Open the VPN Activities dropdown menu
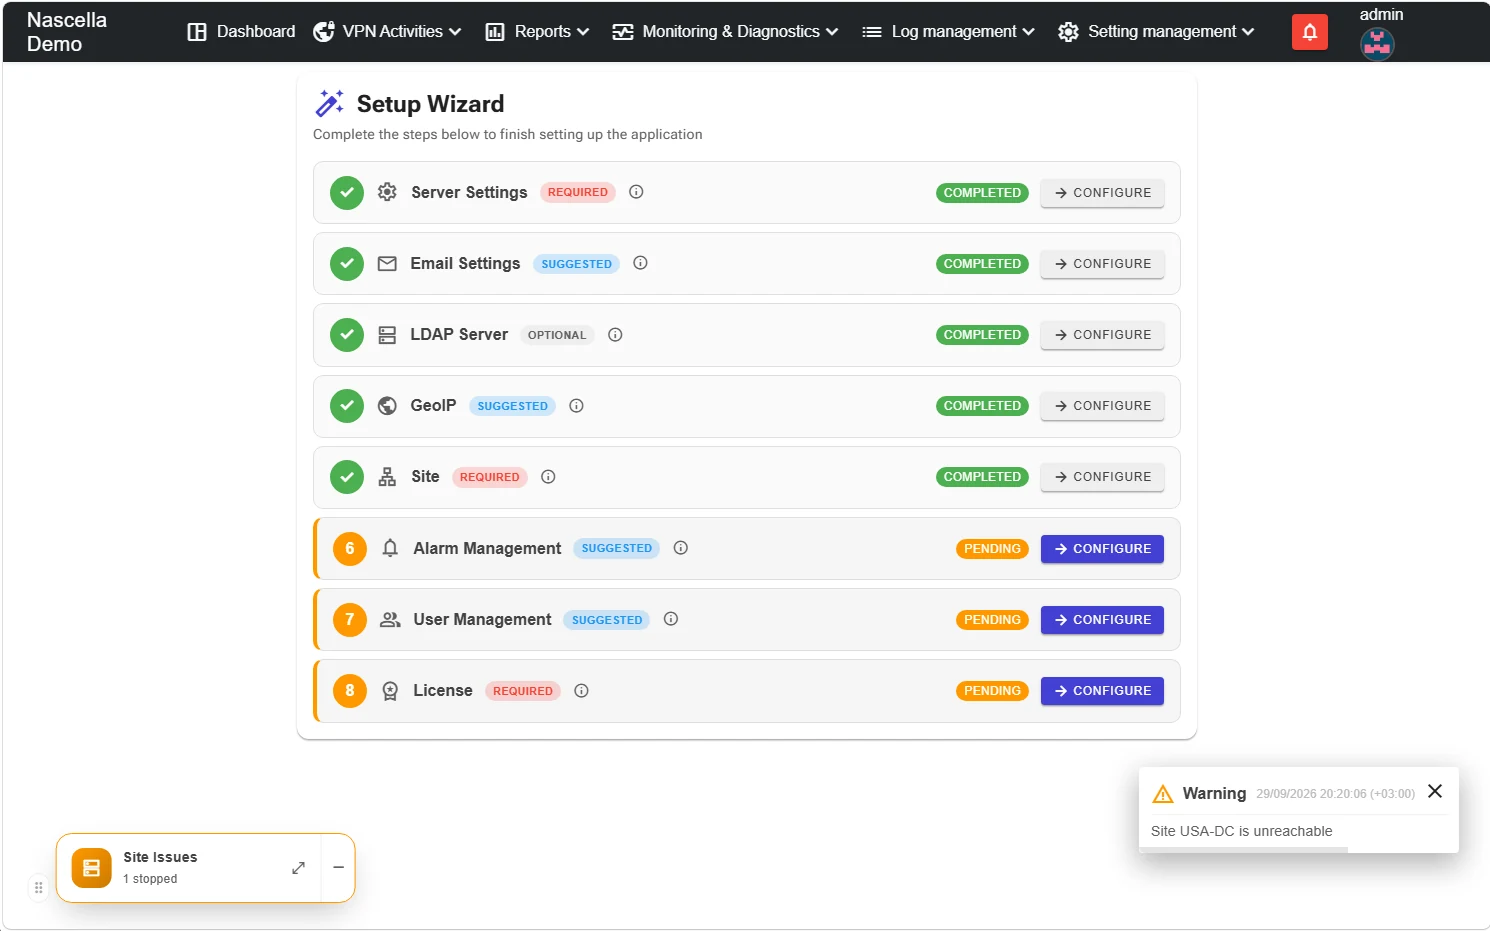This screenshot has width=1490, height=931. pos(387,32)
